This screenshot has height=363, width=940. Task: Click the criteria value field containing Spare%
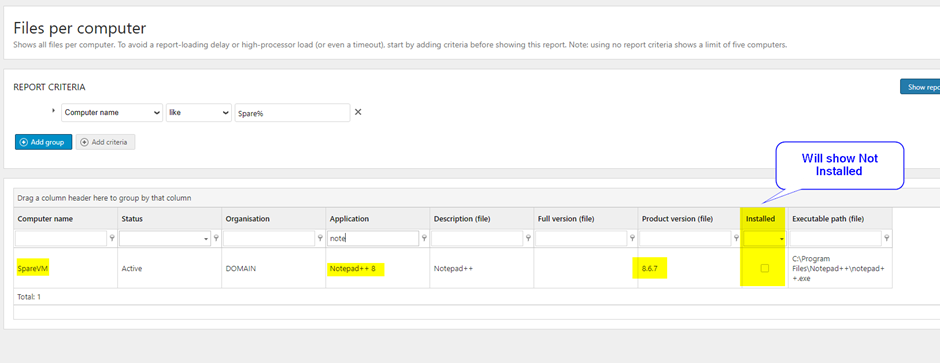293,113
